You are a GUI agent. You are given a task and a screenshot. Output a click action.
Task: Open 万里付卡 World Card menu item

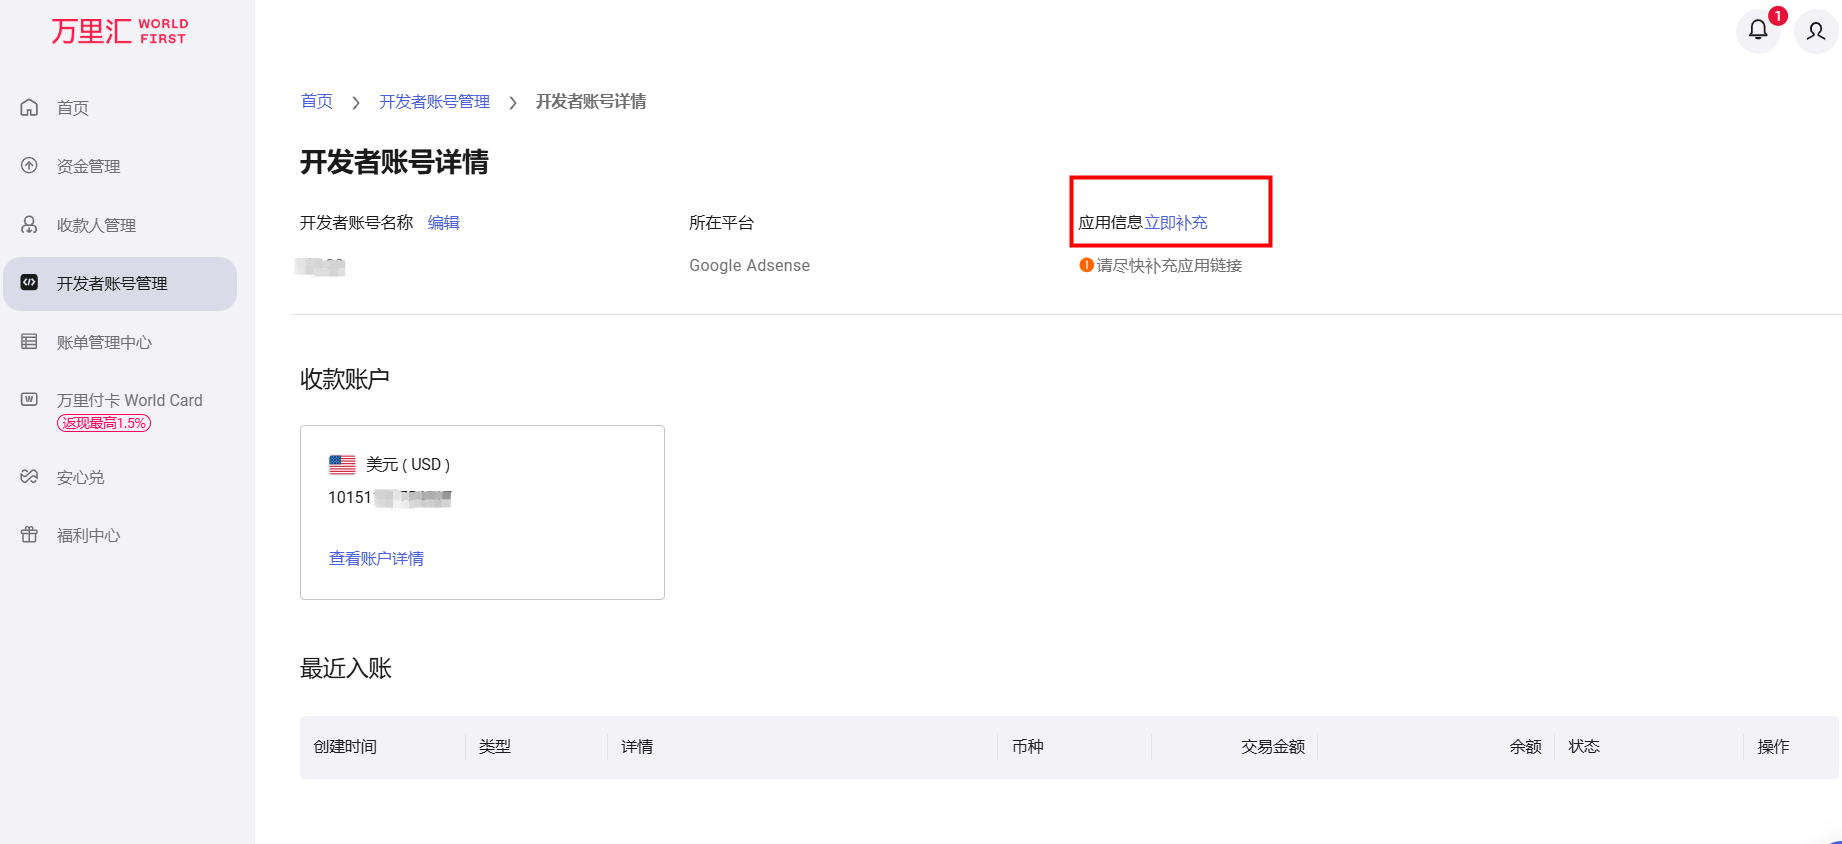coord(129,400)
